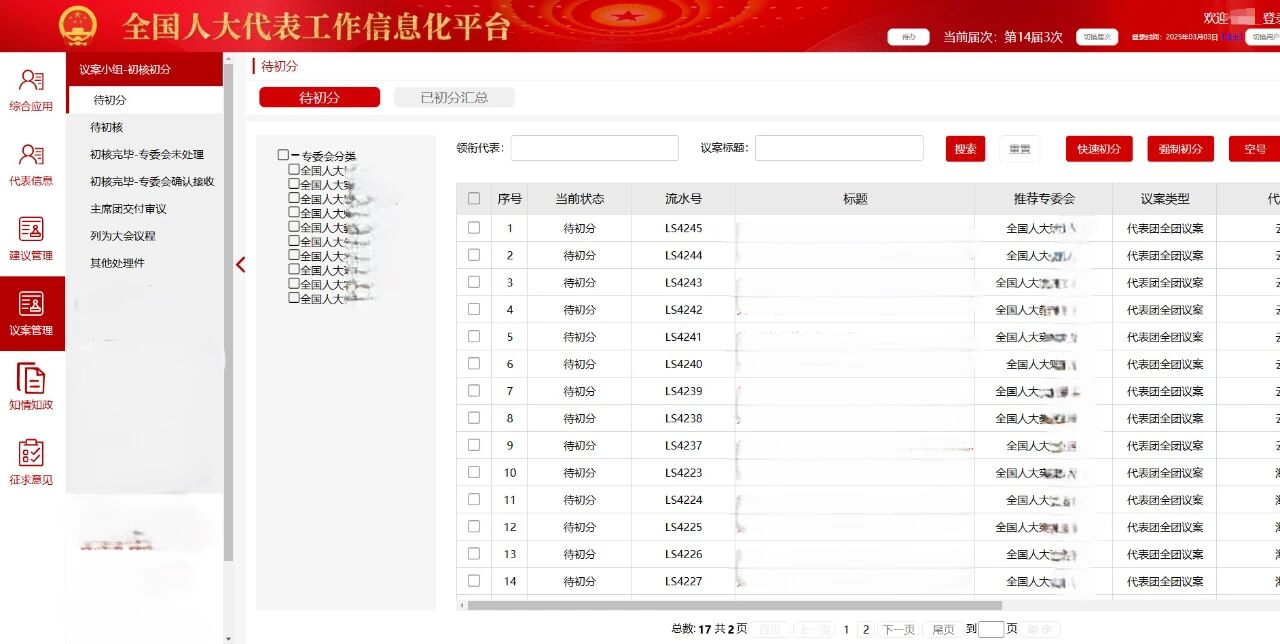The height and width of the screenshot is (644, 1280).
Task: Open the 征求意见 sidebar icon
Action: point(31,463)
